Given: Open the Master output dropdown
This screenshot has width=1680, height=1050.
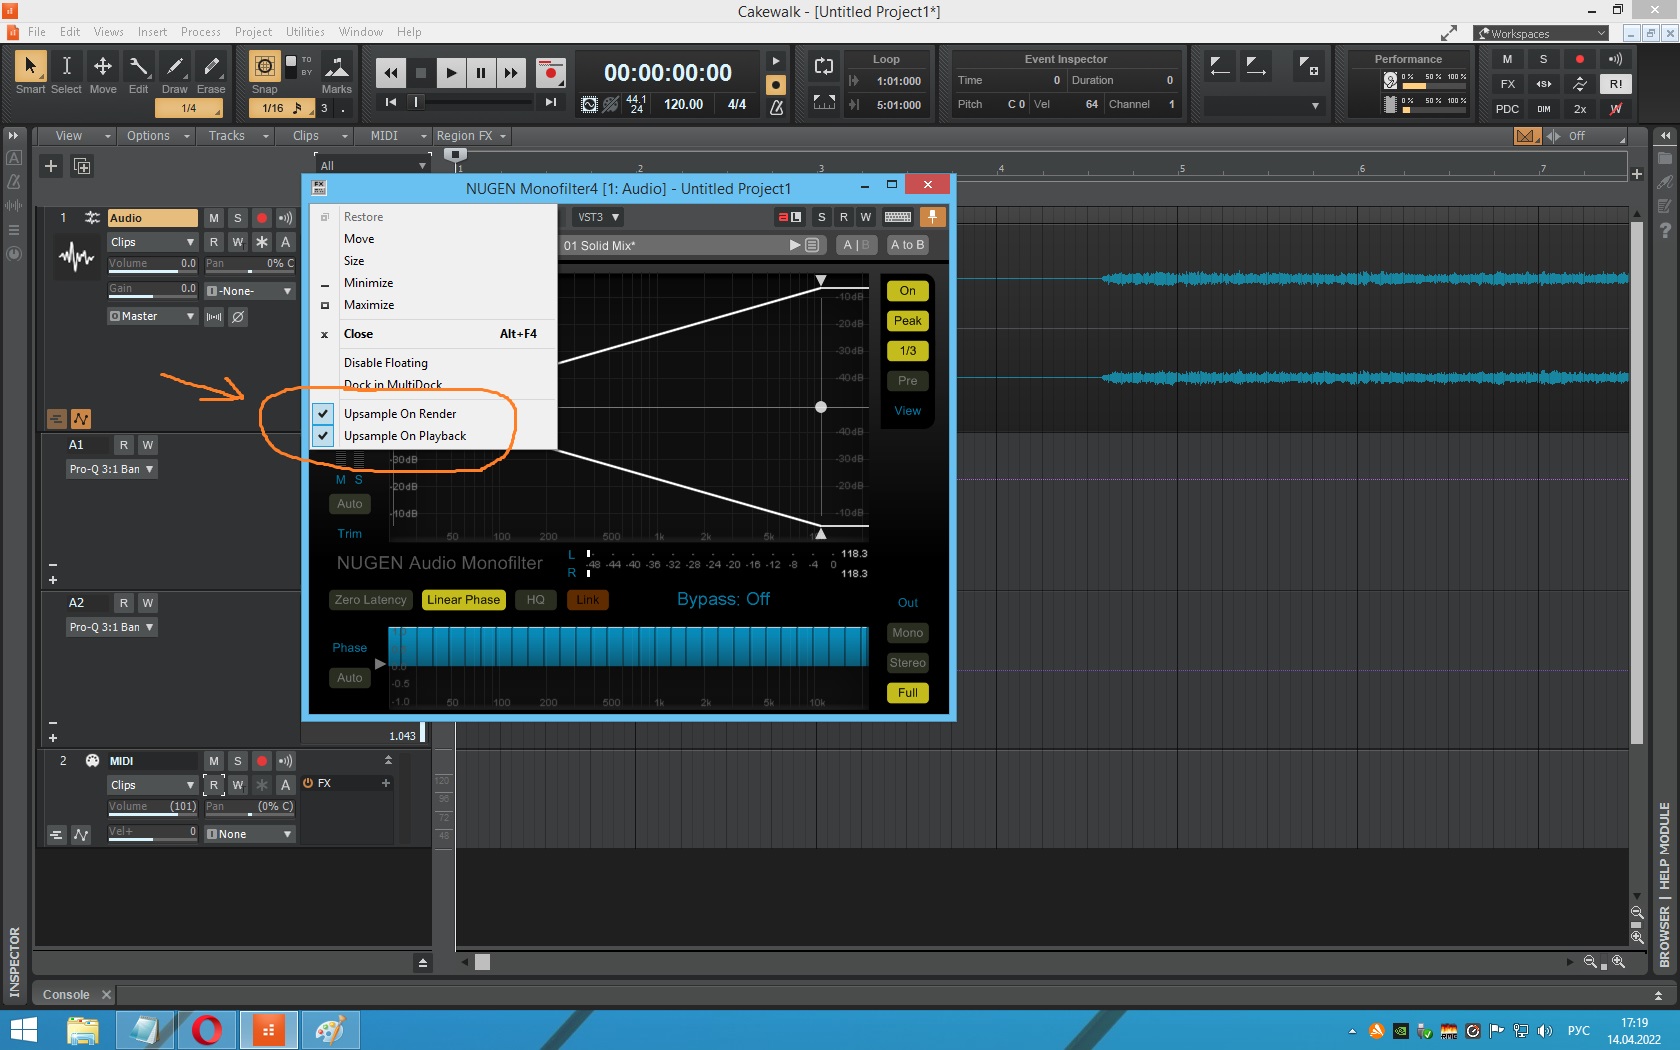Looking at the screenshot, I should (x=152, y=316).
